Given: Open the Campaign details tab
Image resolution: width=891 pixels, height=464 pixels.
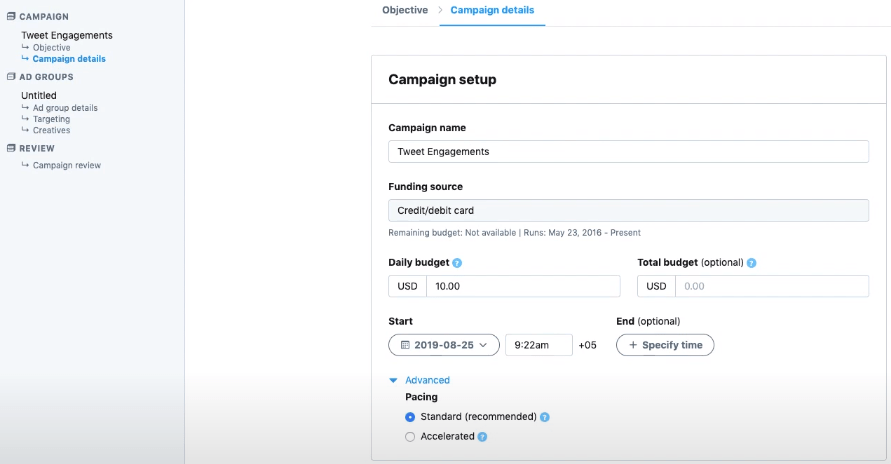Looking at the screenshot, I should pos(492,10).
